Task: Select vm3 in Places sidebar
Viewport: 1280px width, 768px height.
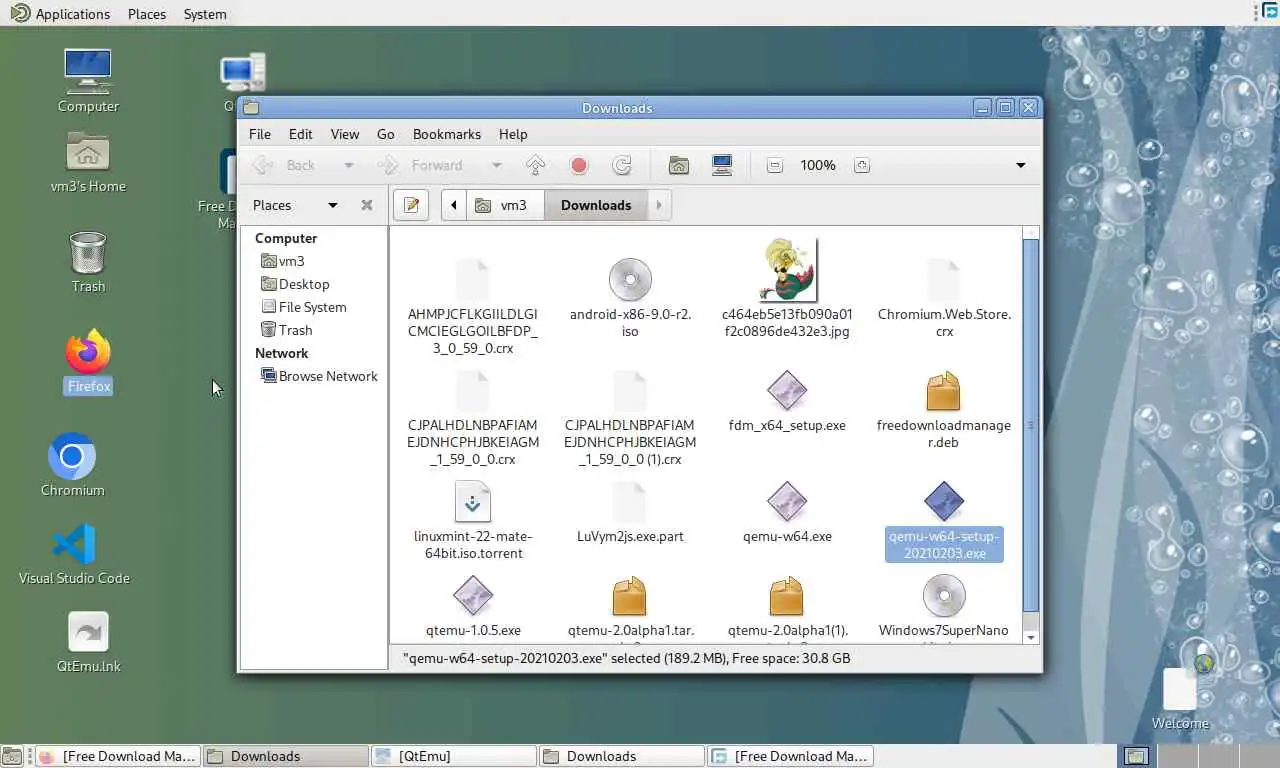Action: click(283, 261)
